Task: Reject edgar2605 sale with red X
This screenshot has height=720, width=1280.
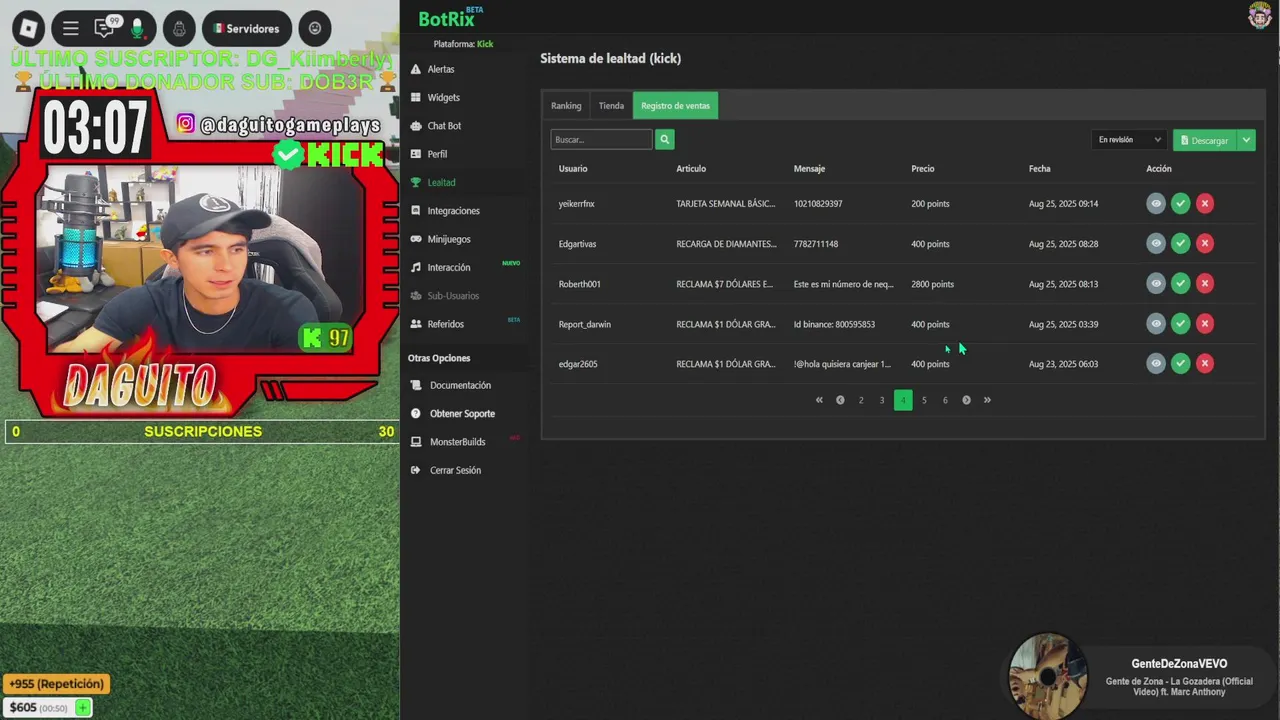Action: click(1205, 363)
